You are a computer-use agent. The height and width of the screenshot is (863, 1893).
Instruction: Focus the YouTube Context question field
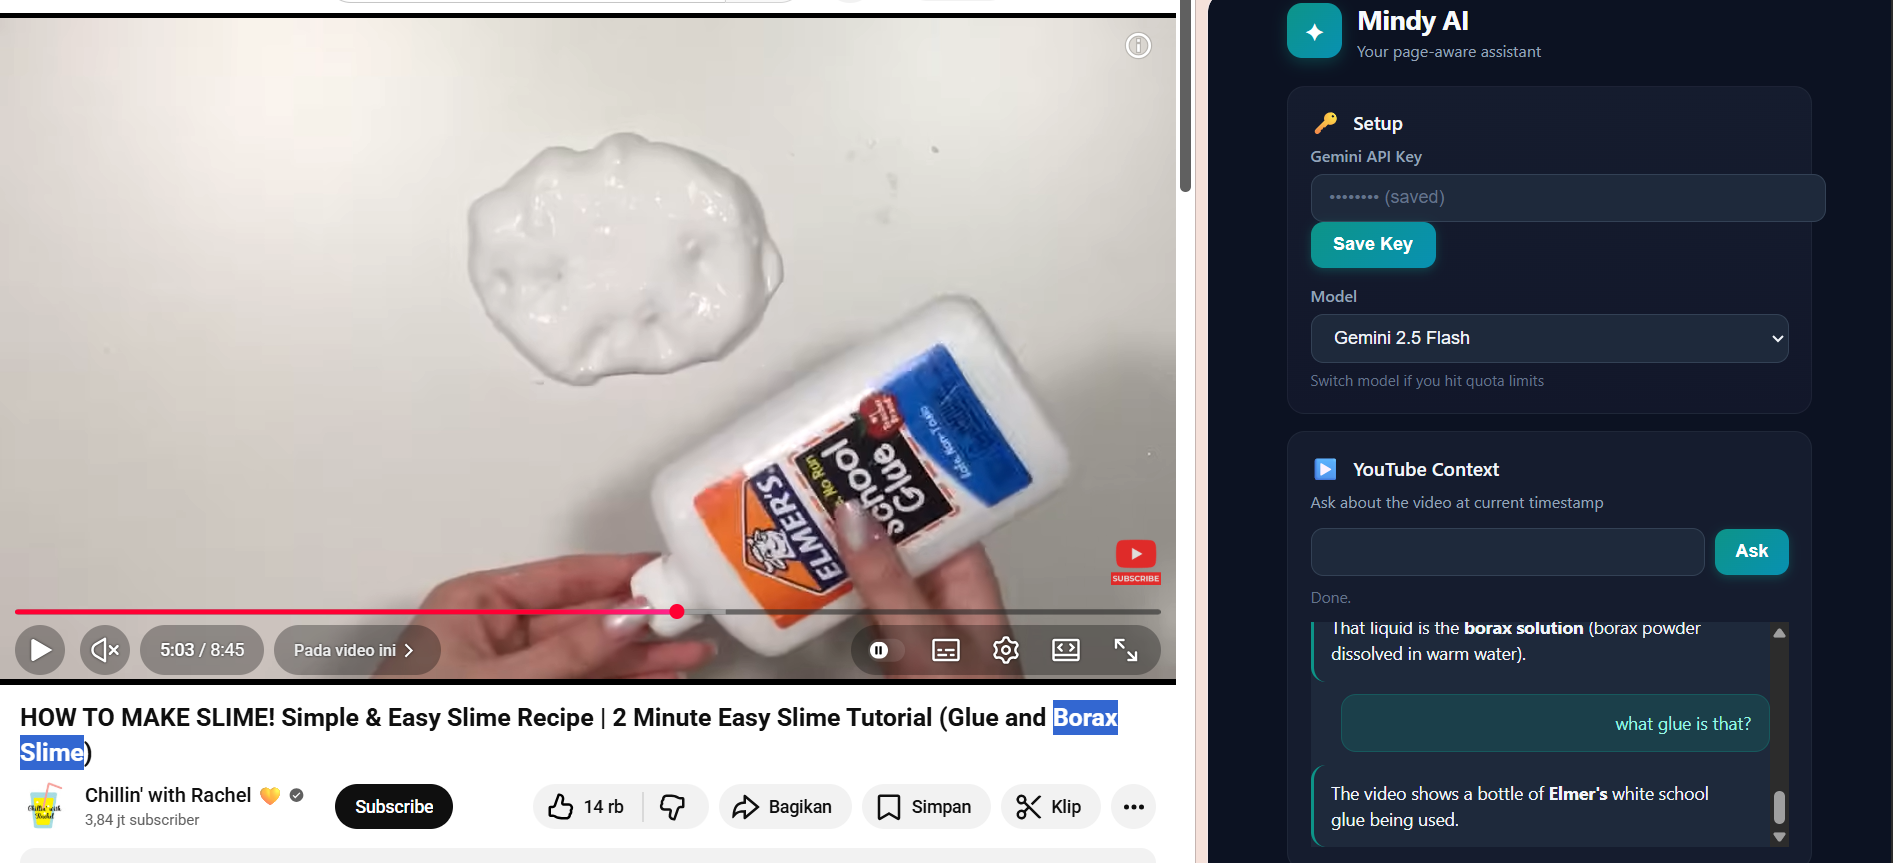[x=1507, y=552]
